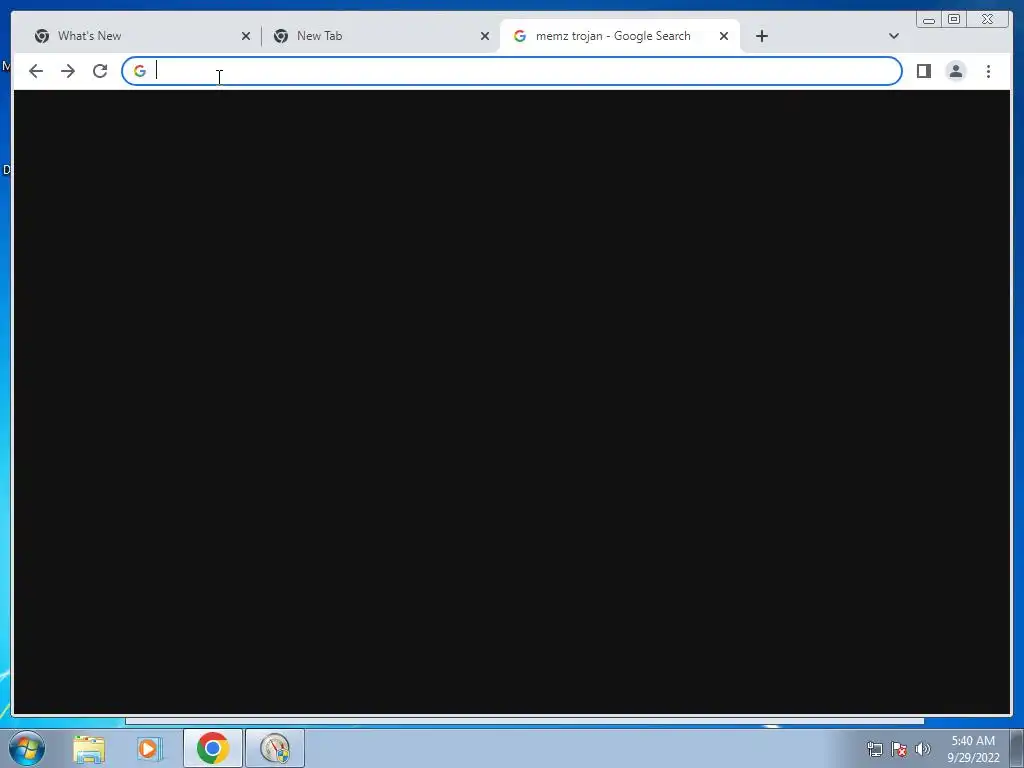Image resolution: width=1024 pixels, height=768 pixels.
Task: Close the What's New tab
Action: [x=246, y=37]
